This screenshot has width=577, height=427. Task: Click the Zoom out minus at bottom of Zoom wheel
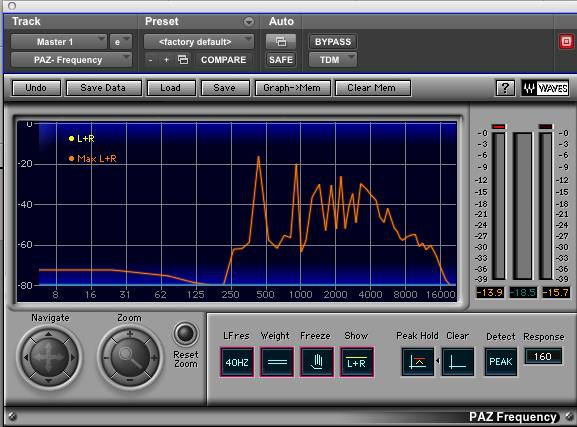tap(130, 380)
